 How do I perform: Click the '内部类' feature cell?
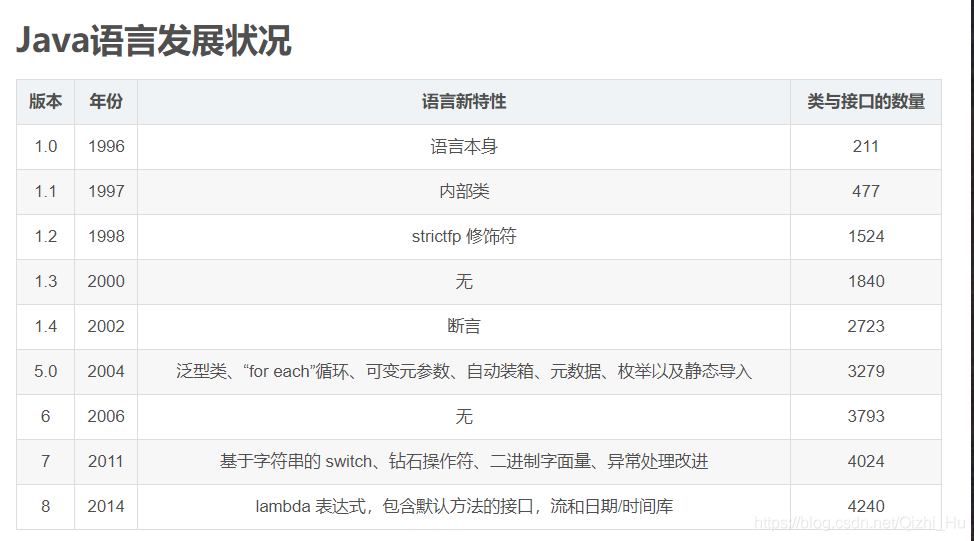[x=464, y=191]
